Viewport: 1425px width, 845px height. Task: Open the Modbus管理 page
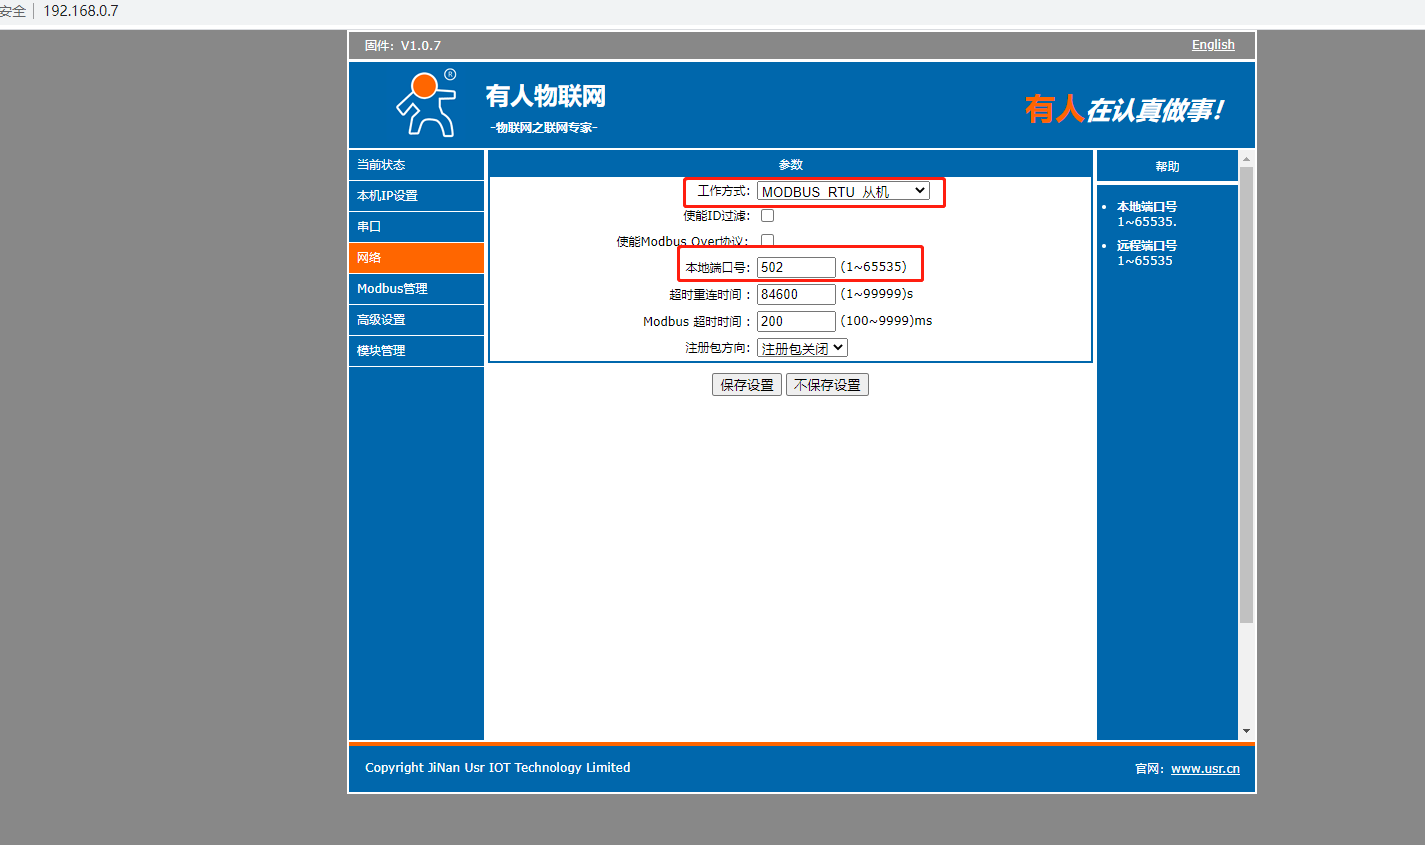coord(416,289)
